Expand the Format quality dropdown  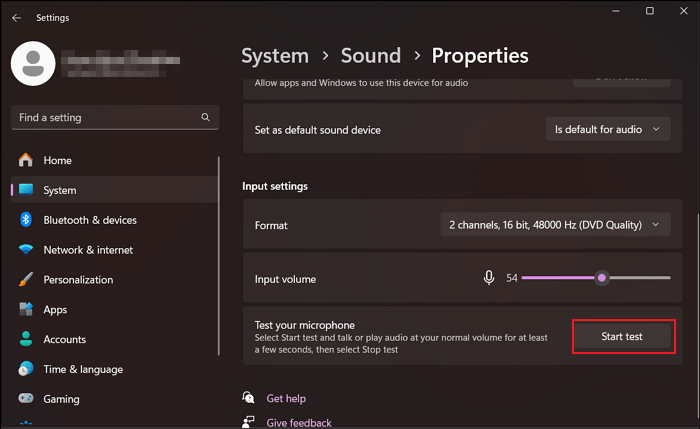[x=555, y=225]
